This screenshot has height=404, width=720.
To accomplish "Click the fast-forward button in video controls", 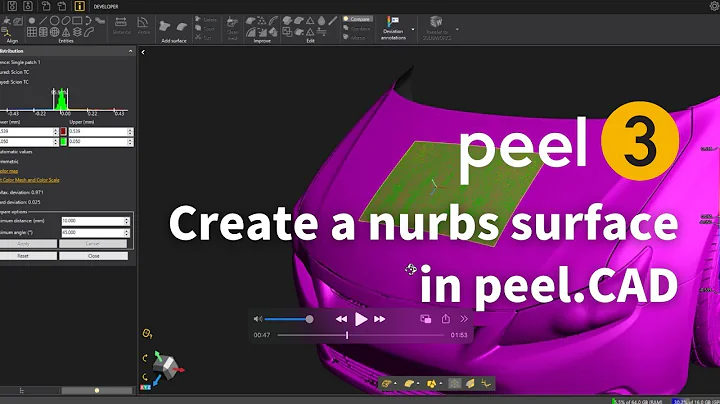I will click(x=379, y=319).
